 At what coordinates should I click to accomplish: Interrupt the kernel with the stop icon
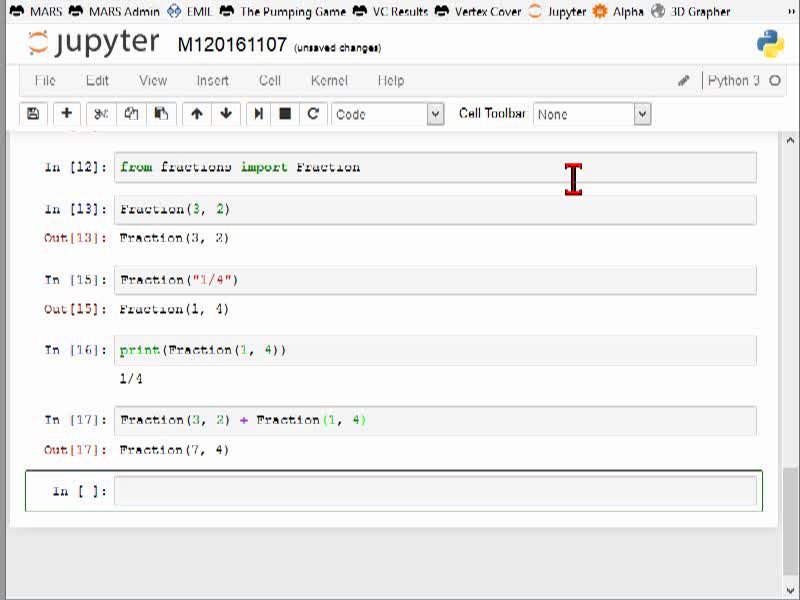(x=285, y=114)
